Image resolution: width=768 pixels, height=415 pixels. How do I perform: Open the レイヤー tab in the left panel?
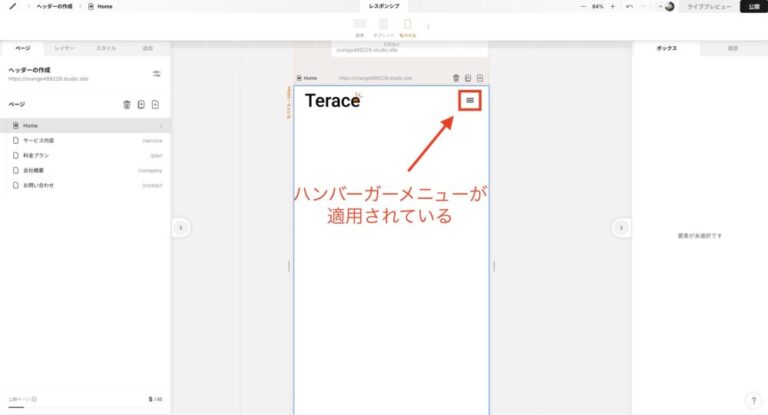[x=64, y=48]
